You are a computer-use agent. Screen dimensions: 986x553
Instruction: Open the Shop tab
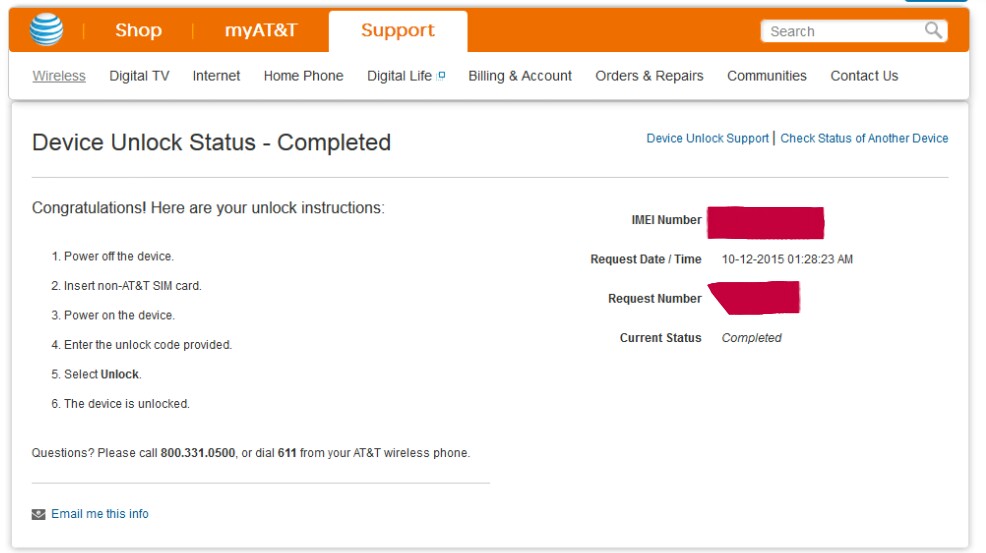coord(138,31)
